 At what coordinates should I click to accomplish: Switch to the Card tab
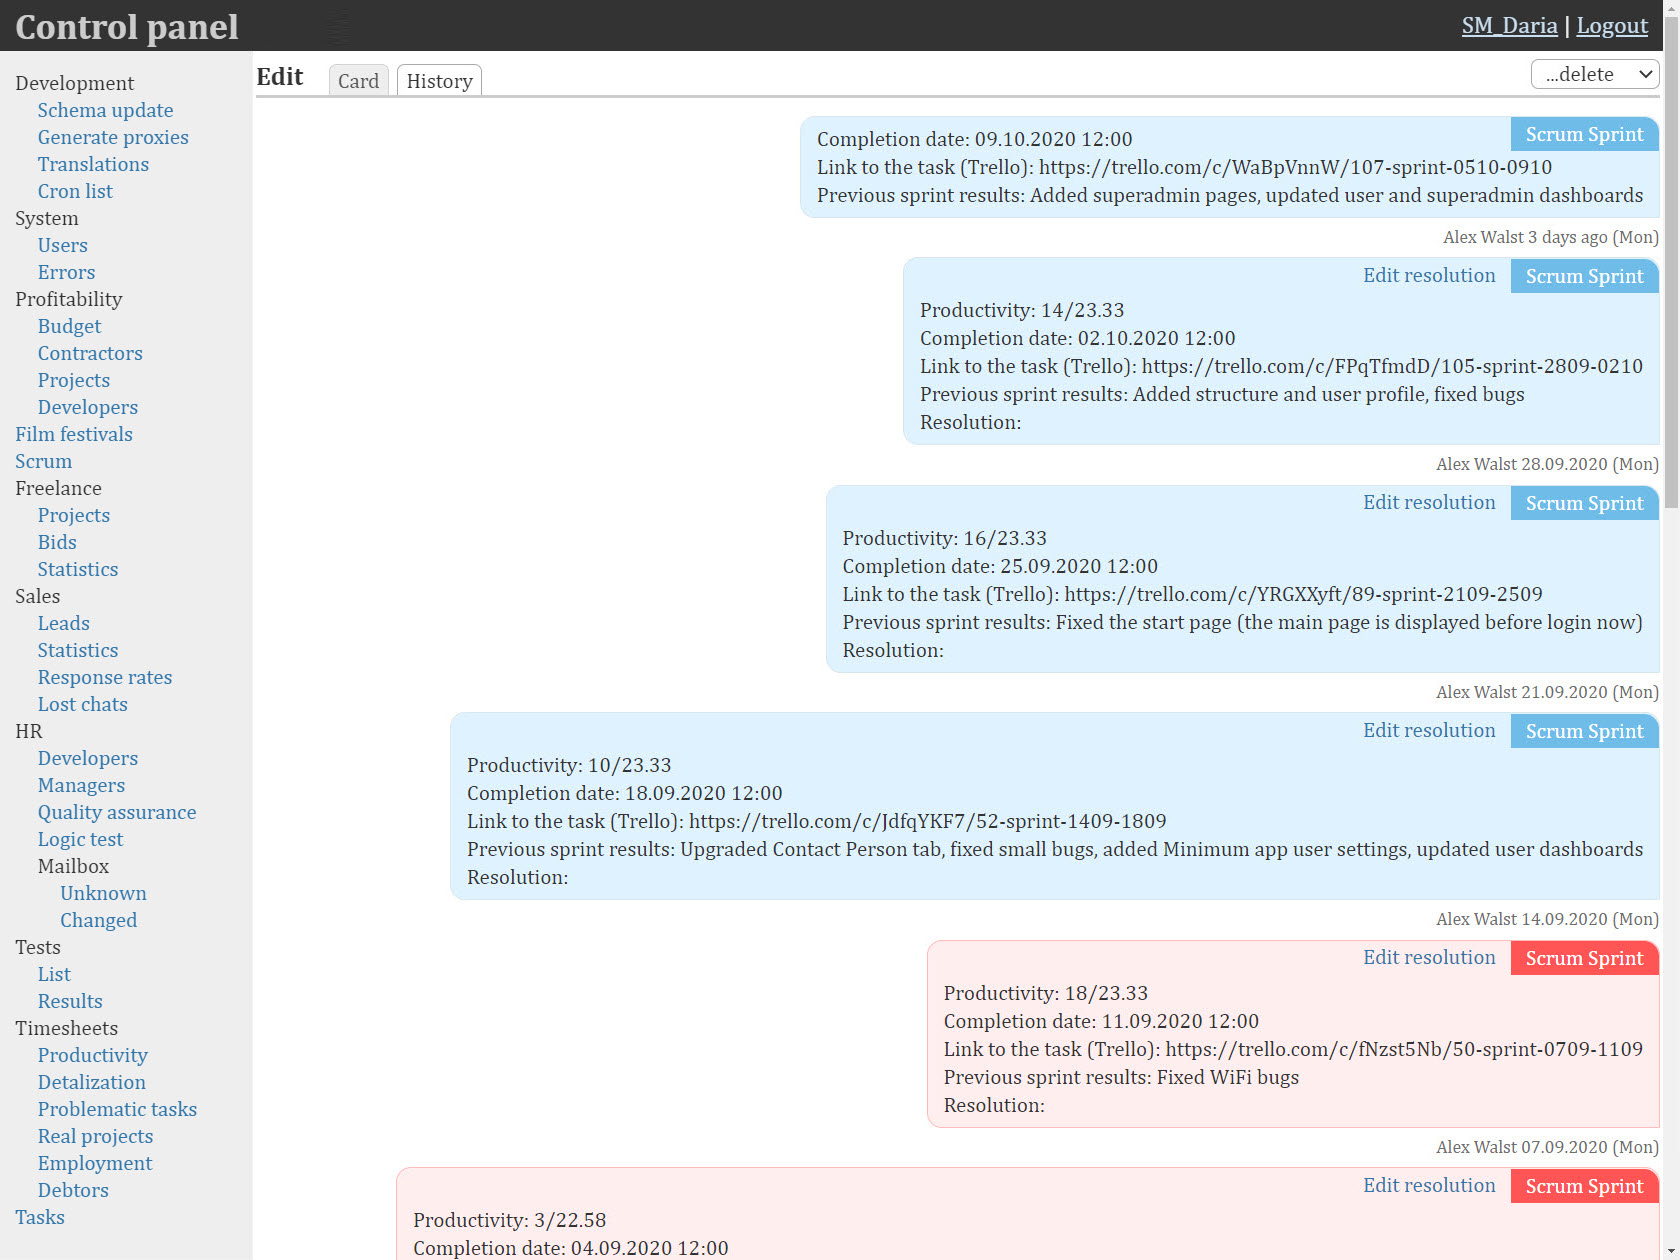coord(358,81)
